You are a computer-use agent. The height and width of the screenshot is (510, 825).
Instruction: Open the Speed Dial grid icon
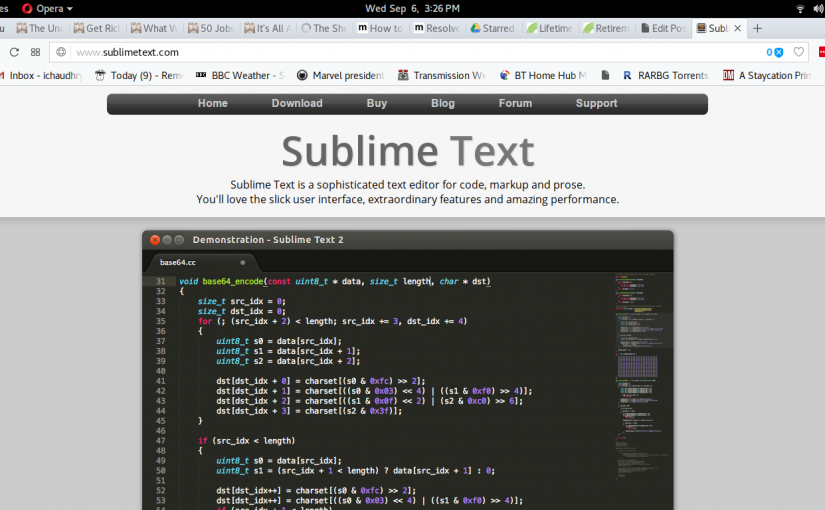pyautogui.click(x=36, y=52)
